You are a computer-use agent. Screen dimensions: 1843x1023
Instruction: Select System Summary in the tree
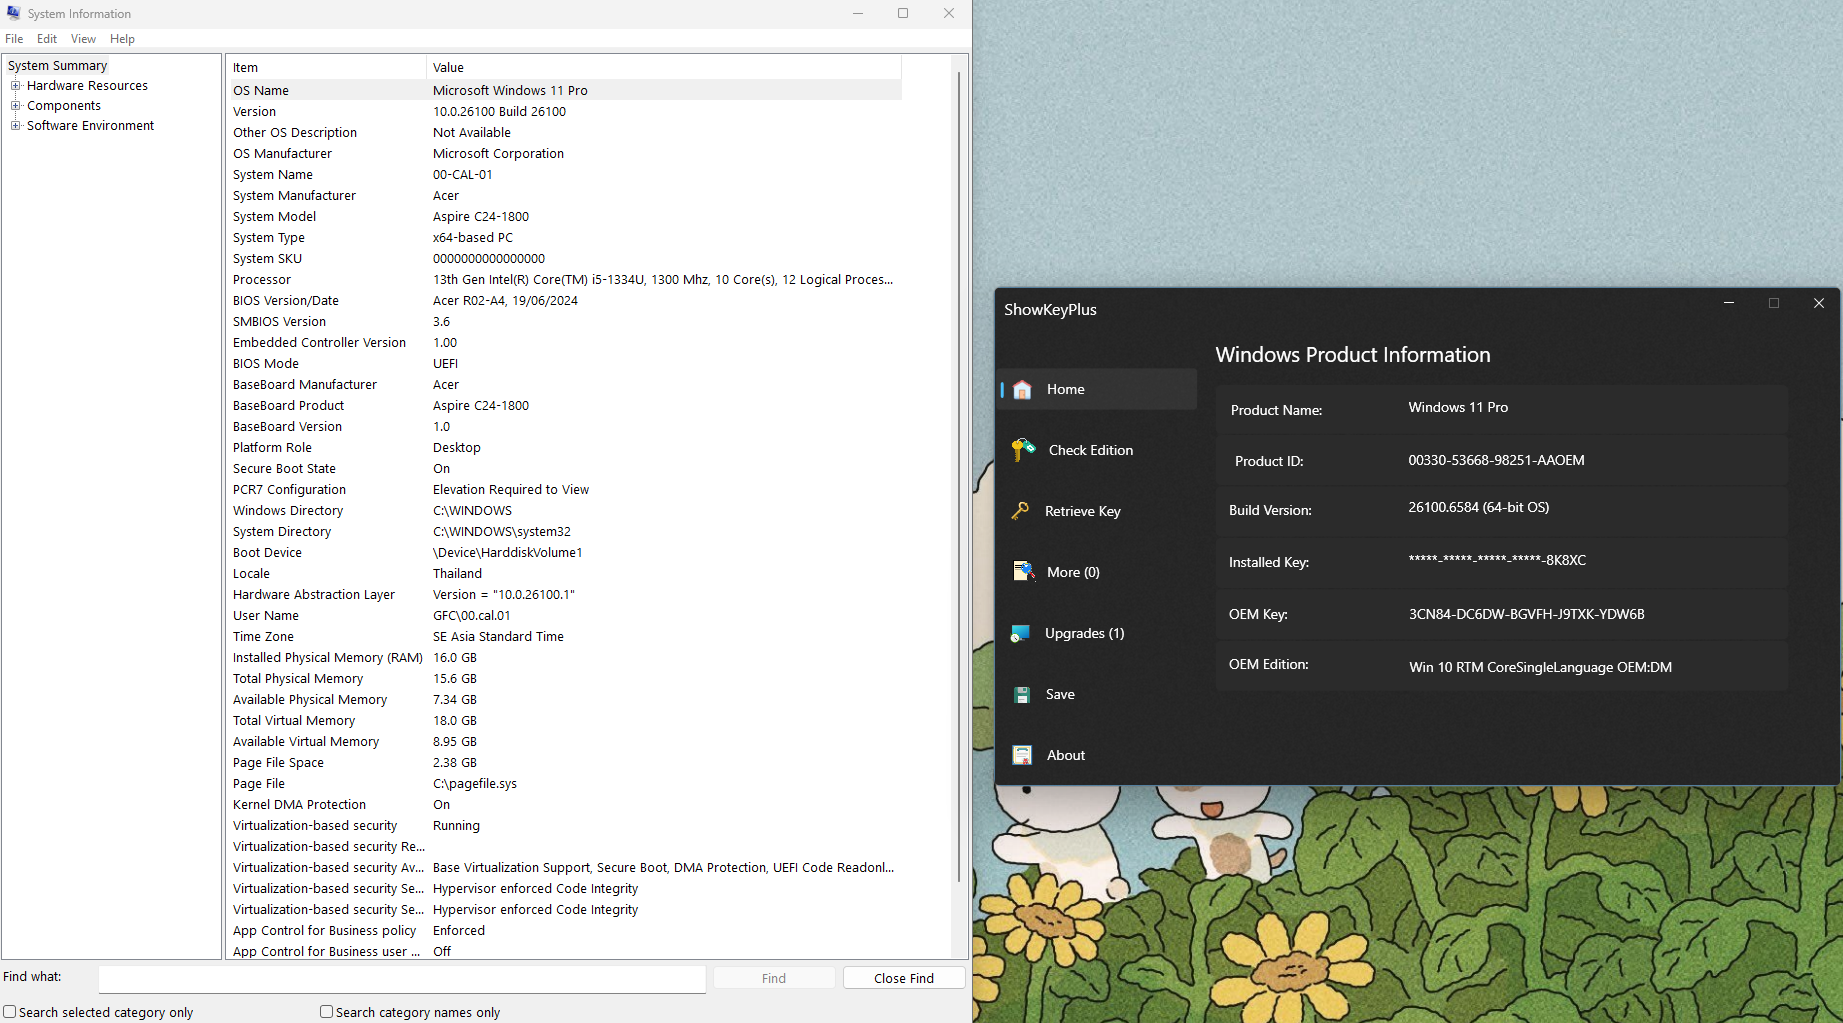[57, 66]
